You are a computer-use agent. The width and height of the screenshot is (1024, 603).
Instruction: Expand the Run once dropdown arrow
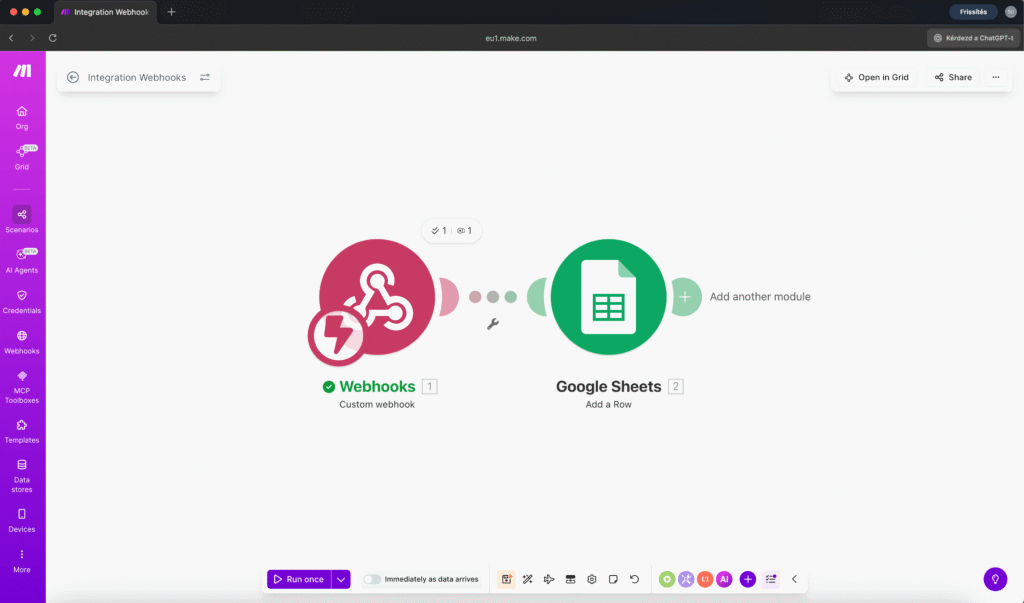(x=340, y=579)
